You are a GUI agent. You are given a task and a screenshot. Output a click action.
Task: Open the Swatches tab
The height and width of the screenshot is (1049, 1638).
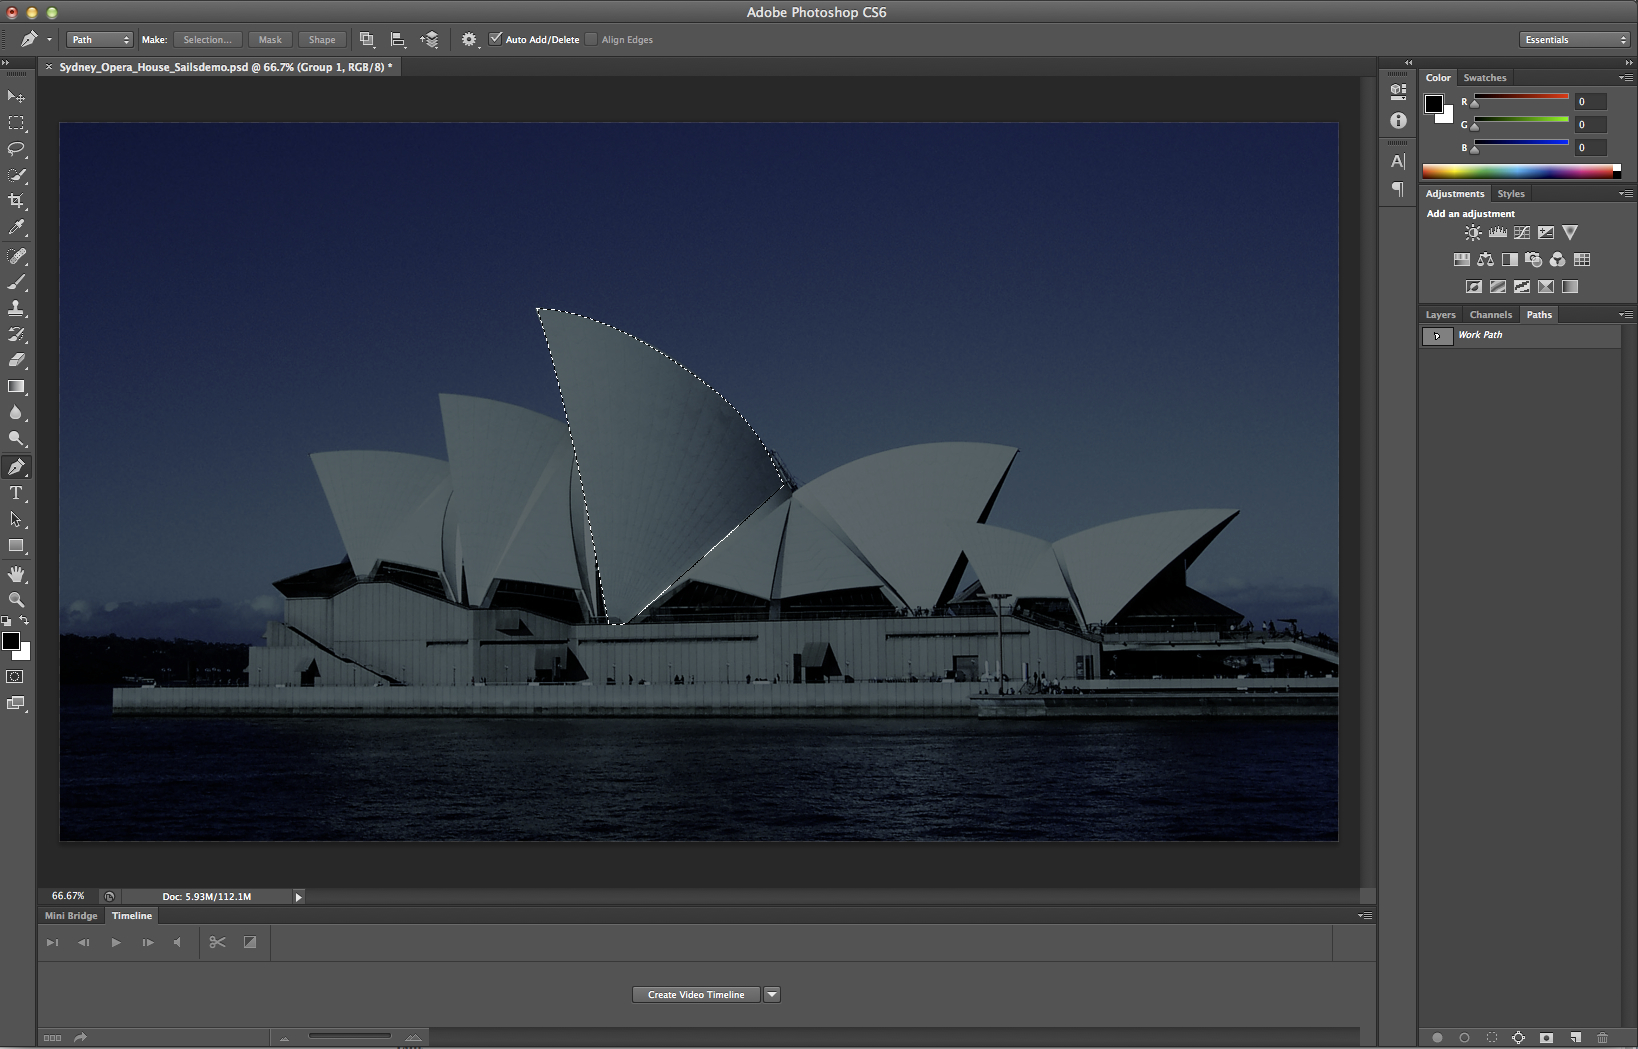1484,77
